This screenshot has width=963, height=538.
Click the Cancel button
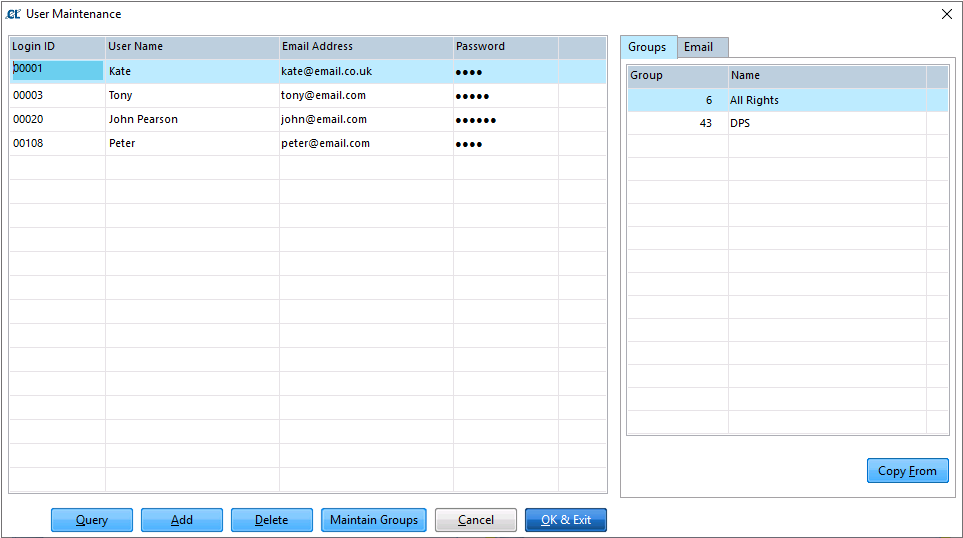[x=476, y=520]
